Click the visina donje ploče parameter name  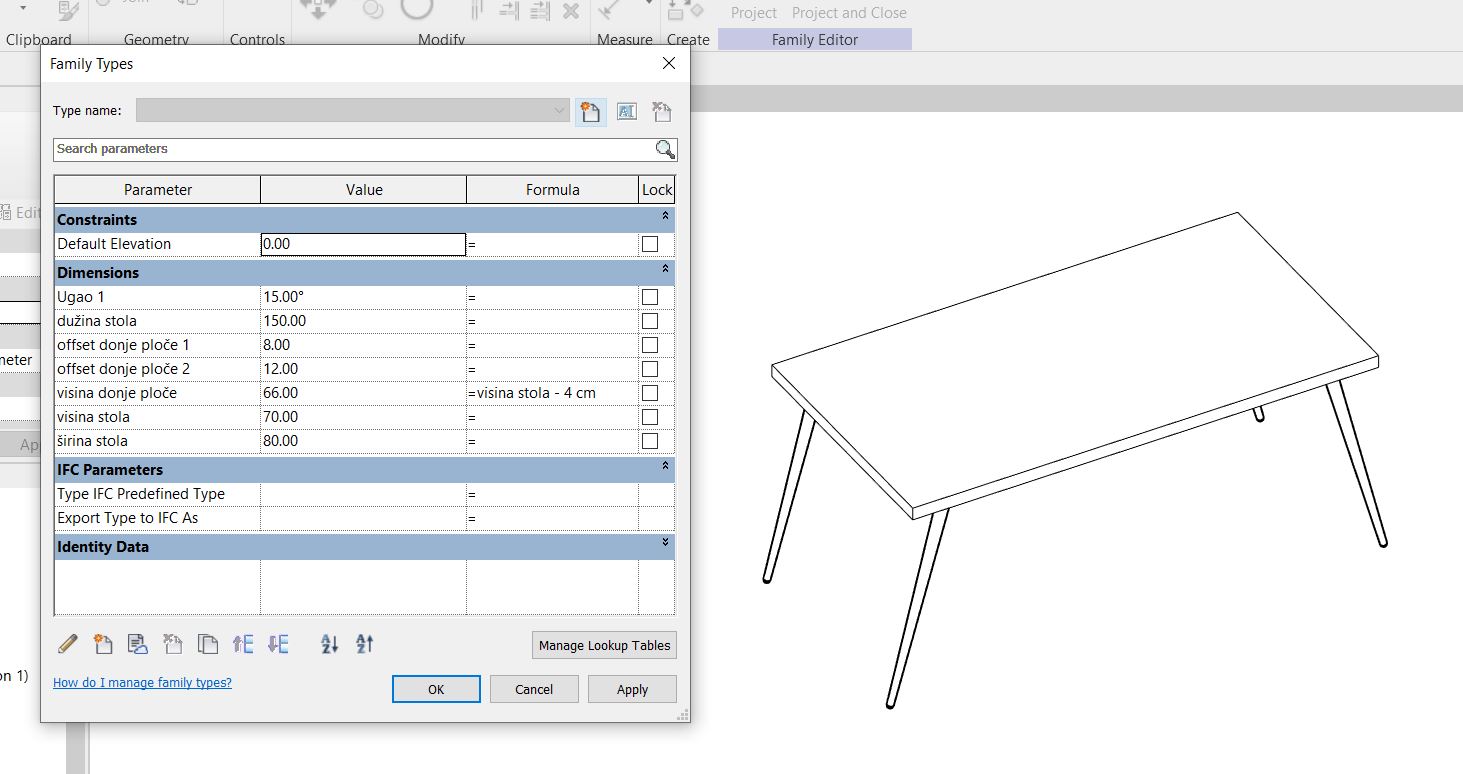[x=117, y=393]
